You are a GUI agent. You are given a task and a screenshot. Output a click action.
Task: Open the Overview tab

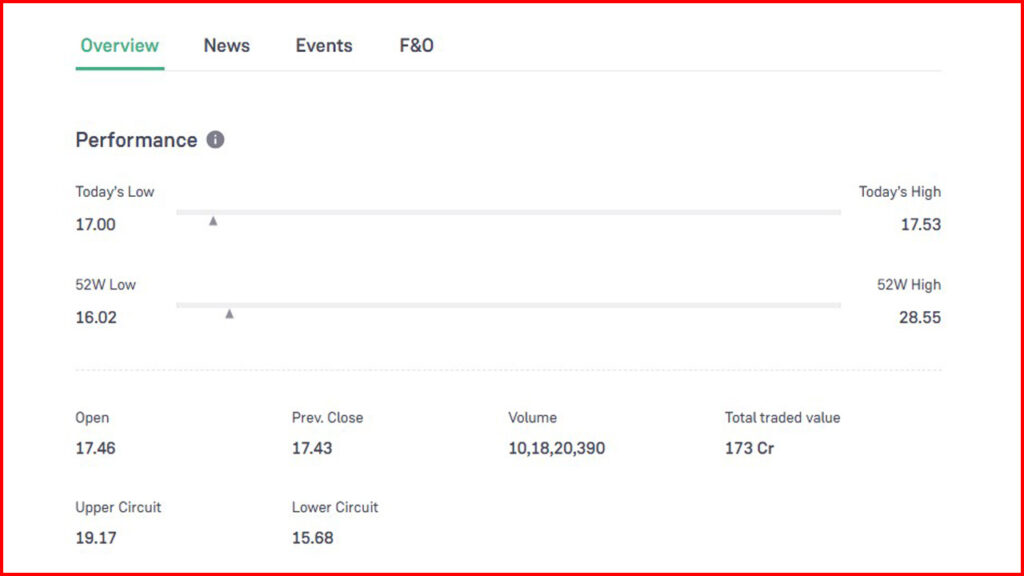[x=120, y=46]
